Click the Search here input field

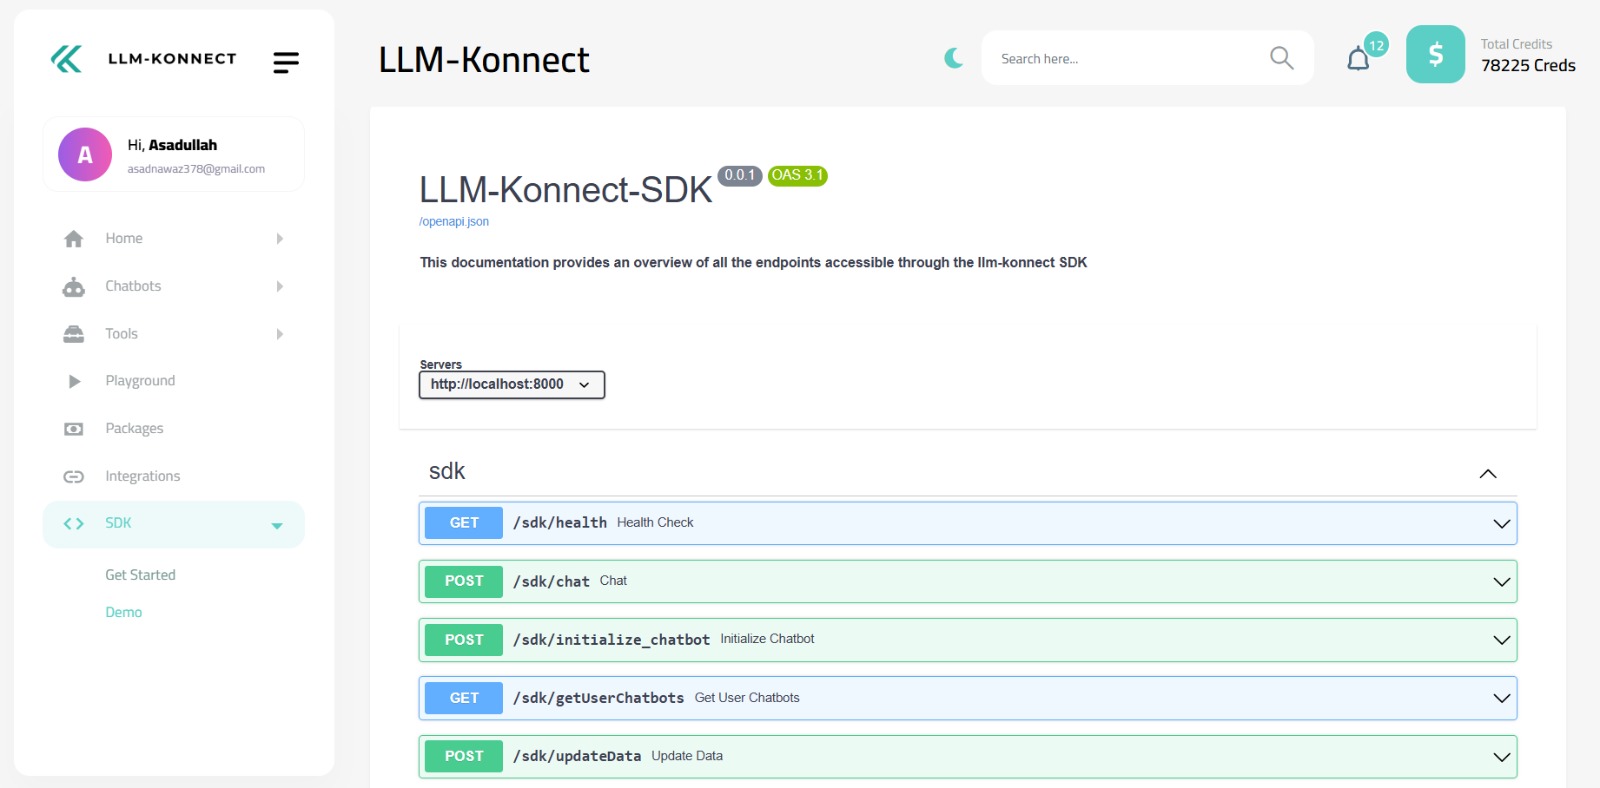point(1125,59)
